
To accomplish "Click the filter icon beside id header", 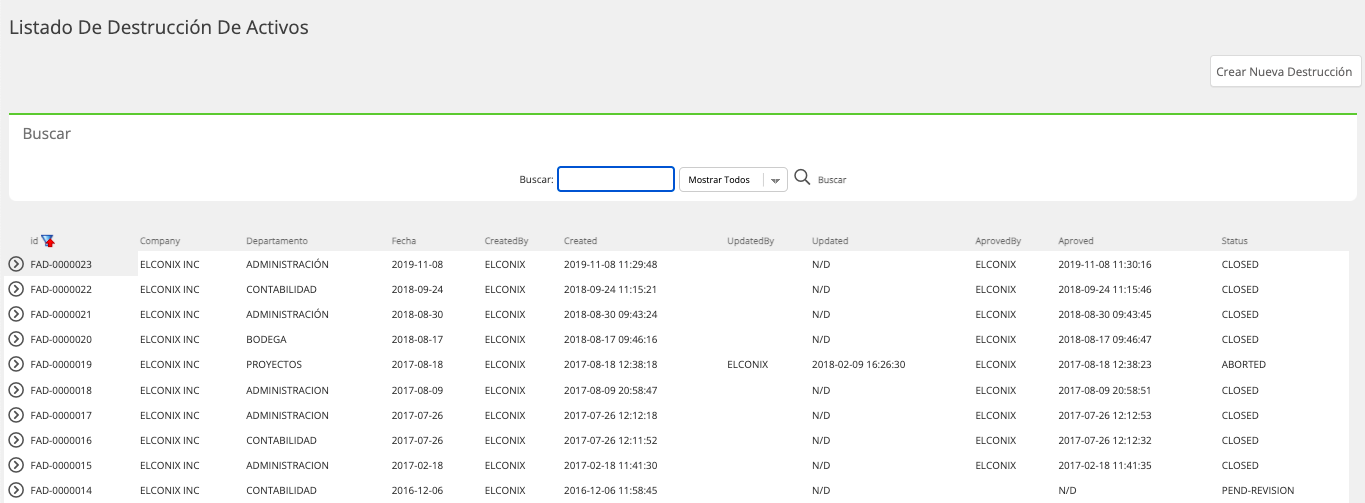I will 48,240.
